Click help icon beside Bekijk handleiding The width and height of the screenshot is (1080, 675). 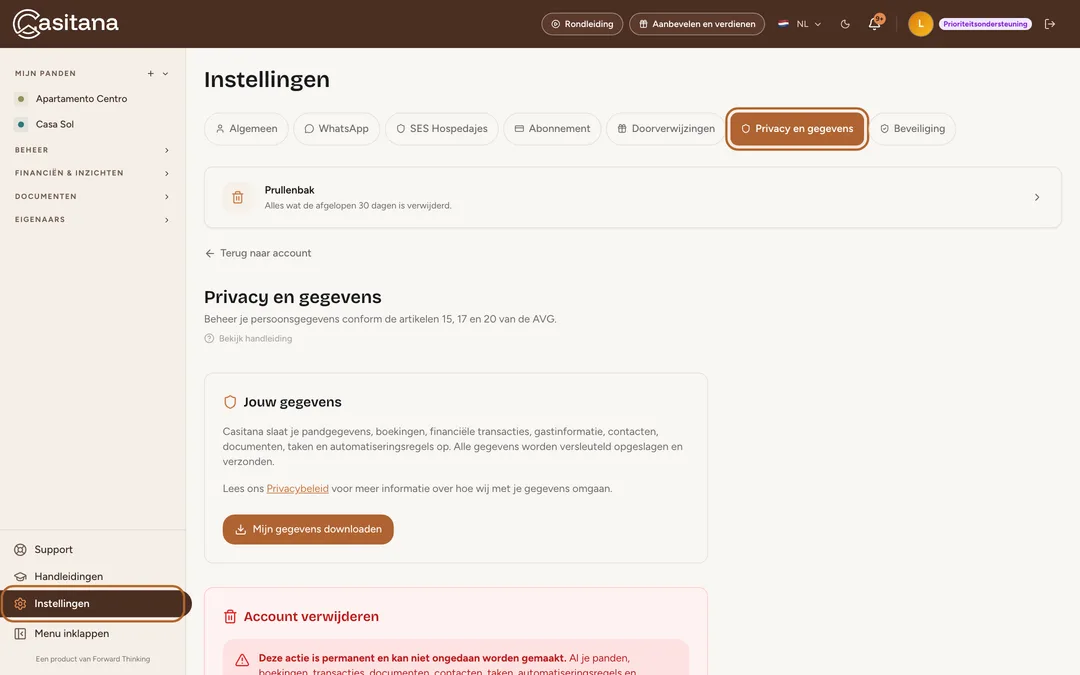209,339
